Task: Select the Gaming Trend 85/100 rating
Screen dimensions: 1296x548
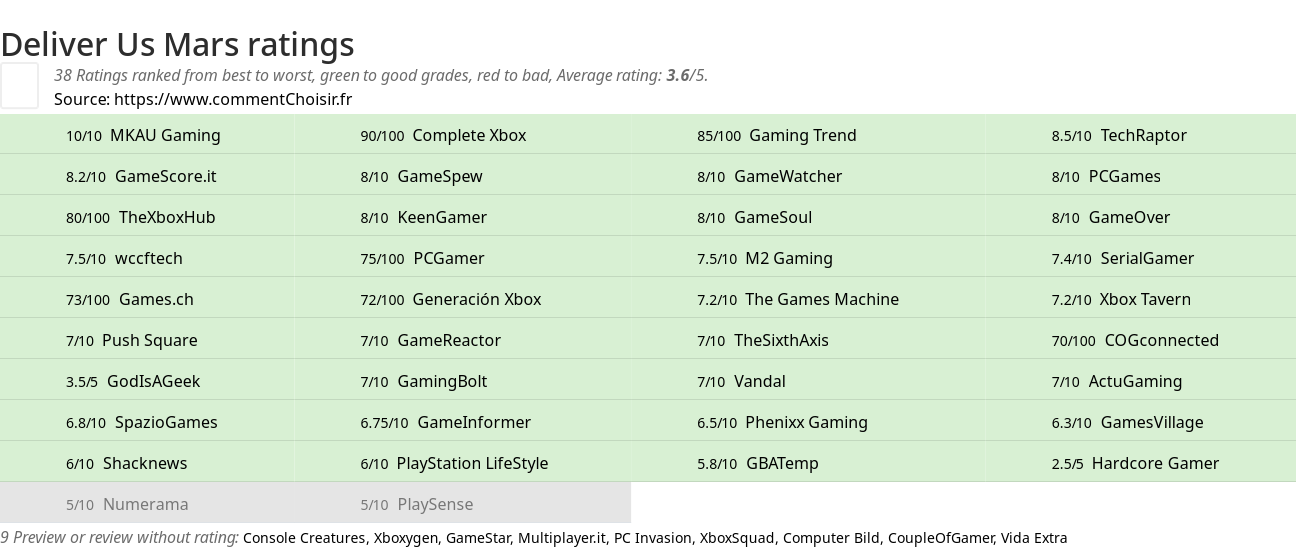Action: [x=777, y=135]
